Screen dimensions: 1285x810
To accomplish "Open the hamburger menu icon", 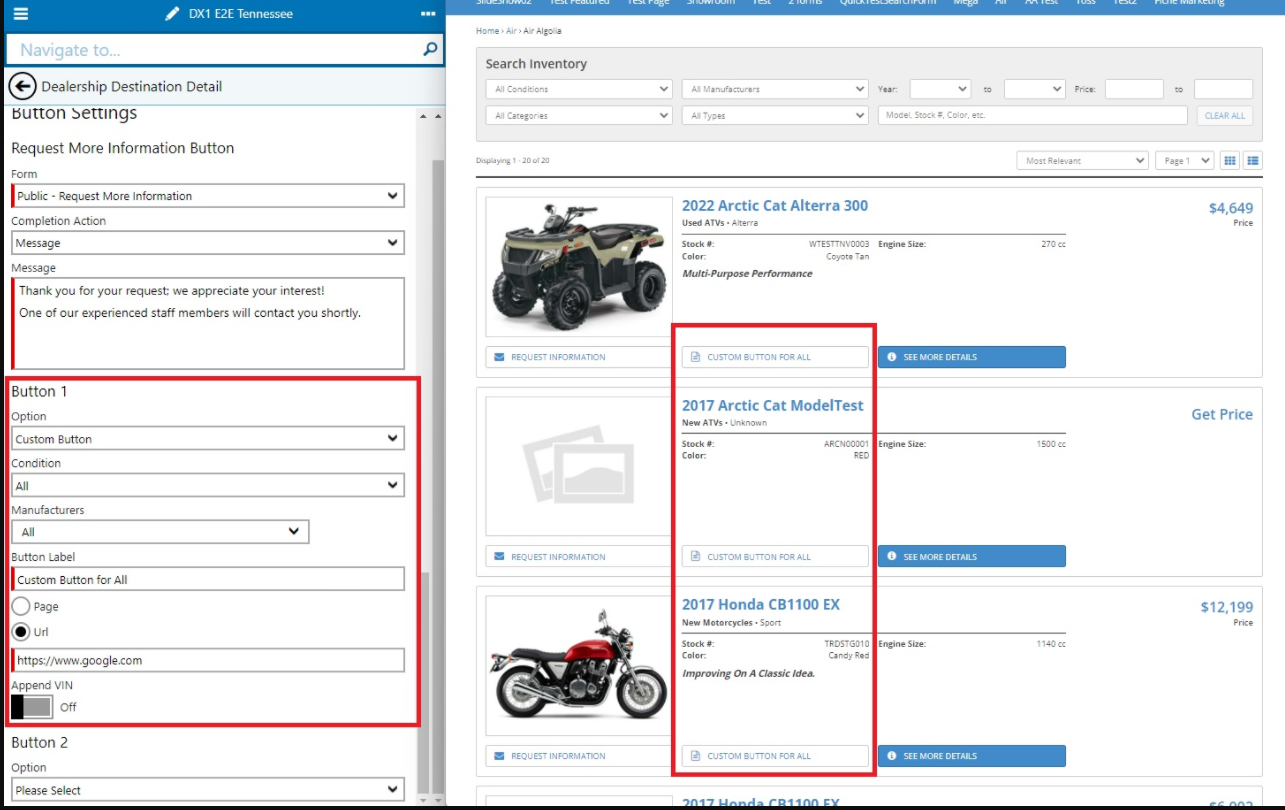I will coord(21,14).
